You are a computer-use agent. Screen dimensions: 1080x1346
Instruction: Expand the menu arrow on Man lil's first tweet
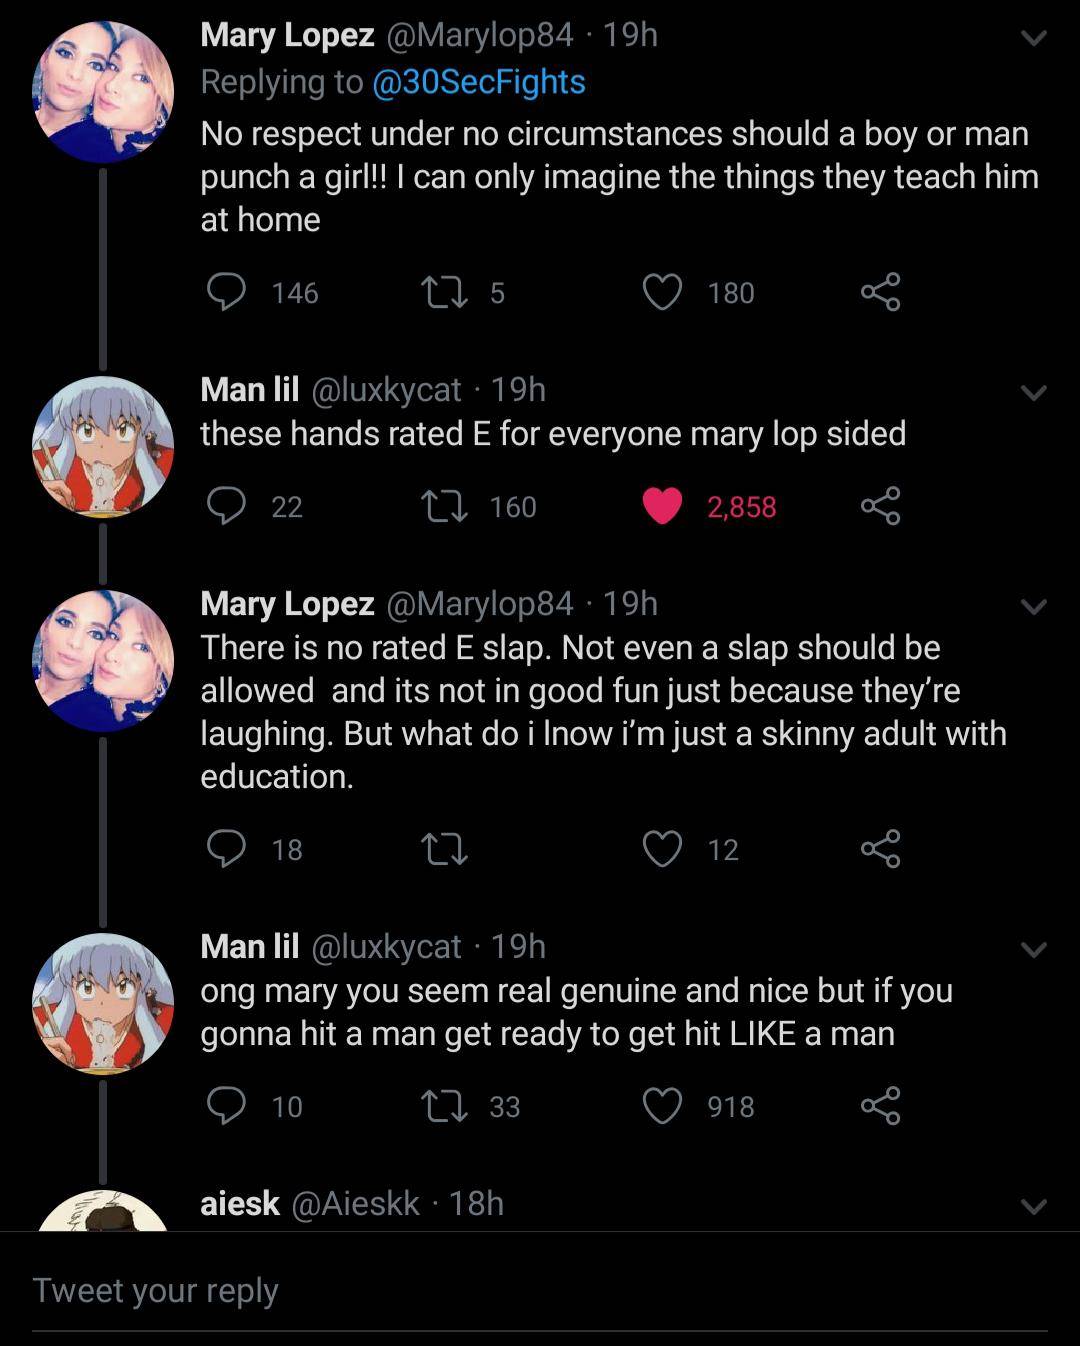point(1033,393)
